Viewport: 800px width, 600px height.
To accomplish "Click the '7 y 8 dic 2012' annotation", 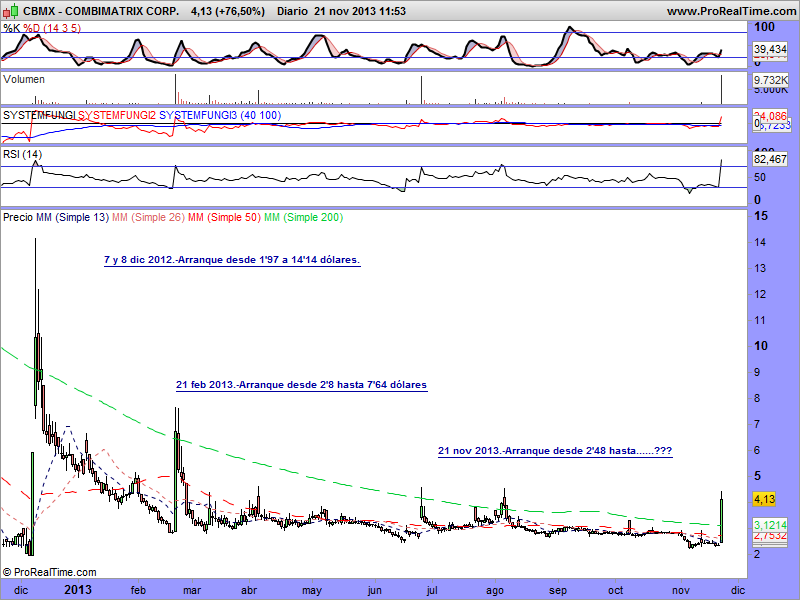I will click(x=232, y=260).
